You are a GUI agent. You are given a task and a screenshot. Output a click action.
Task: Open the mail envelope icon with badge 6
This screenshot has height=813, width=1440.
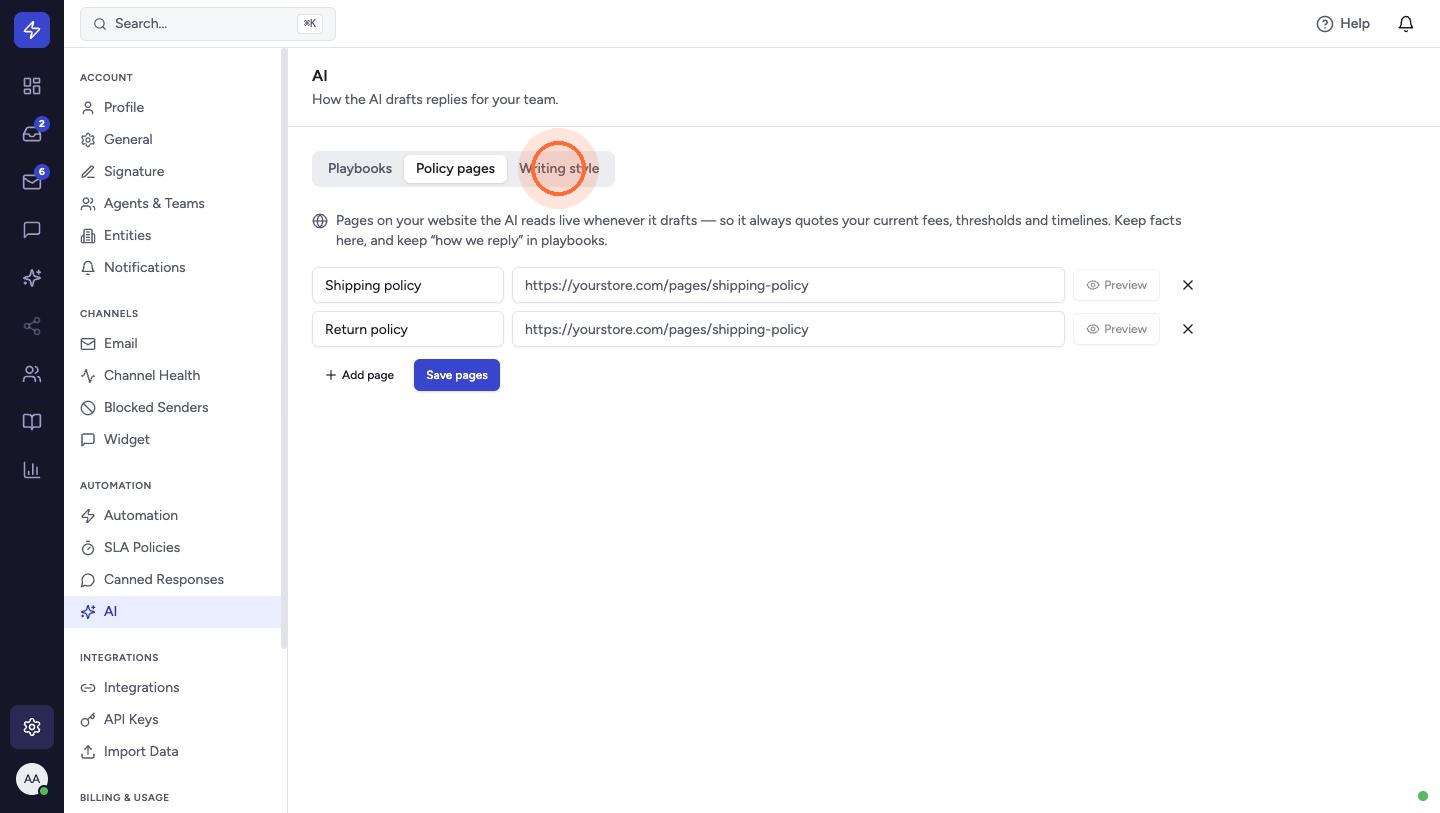pos(32,182)
